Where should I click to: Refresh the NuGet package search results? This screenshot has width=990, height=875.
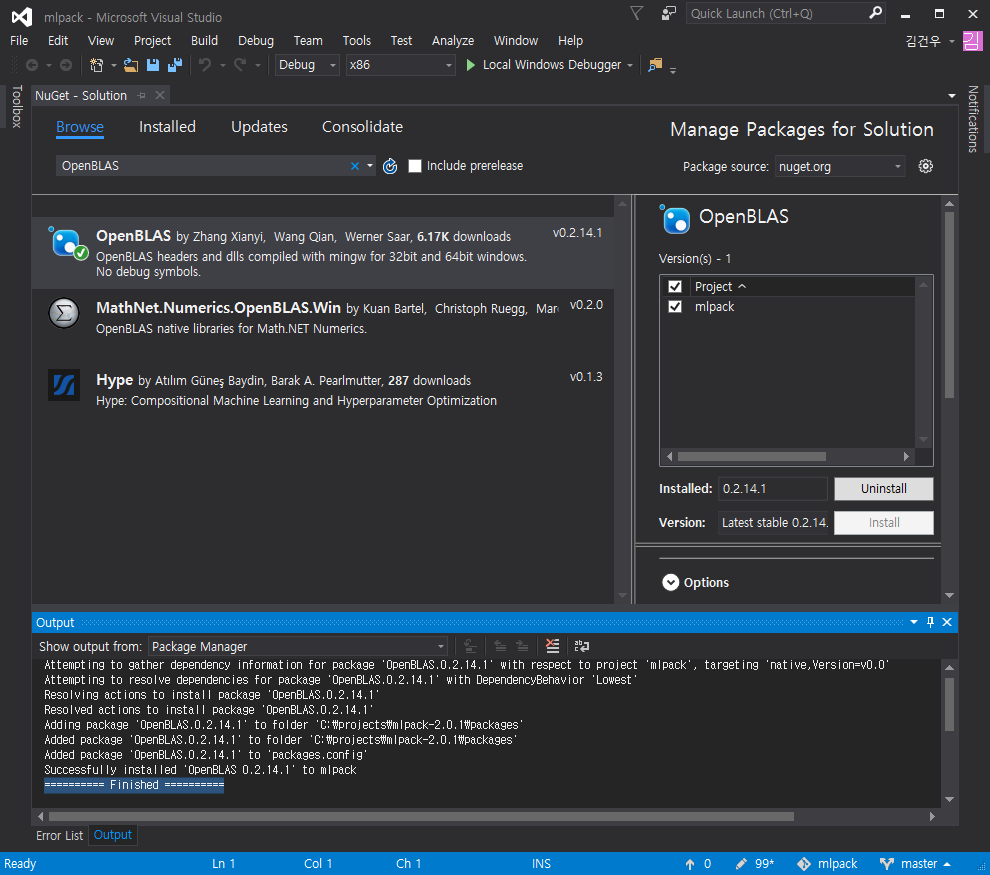[390, 166]
